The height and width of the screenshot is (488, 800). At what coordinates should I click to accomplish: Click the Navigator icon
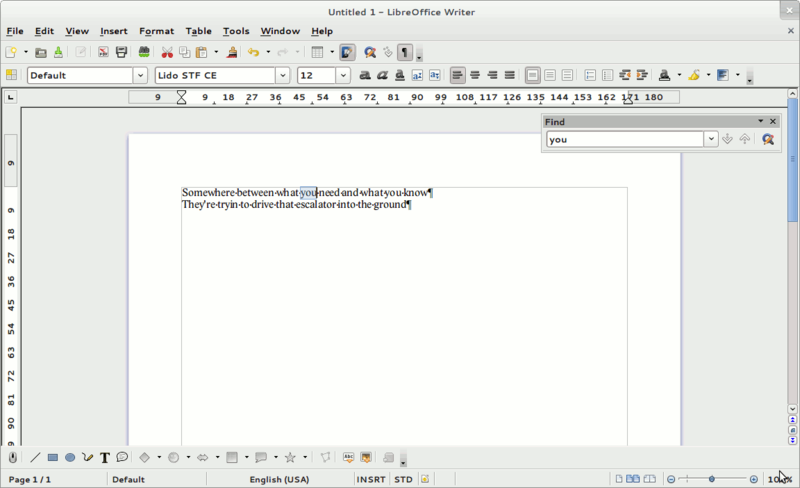(x=388, y=52)
